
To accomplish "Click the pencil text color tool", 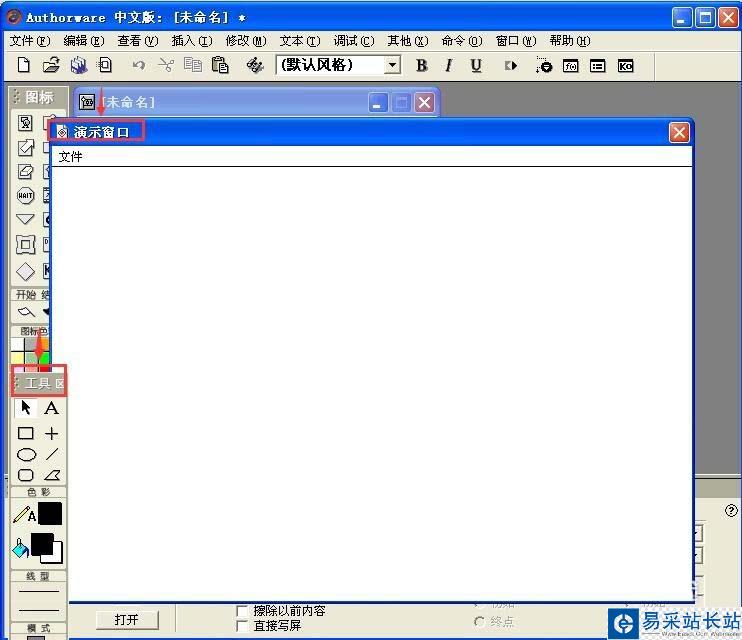I will [24, 514].
